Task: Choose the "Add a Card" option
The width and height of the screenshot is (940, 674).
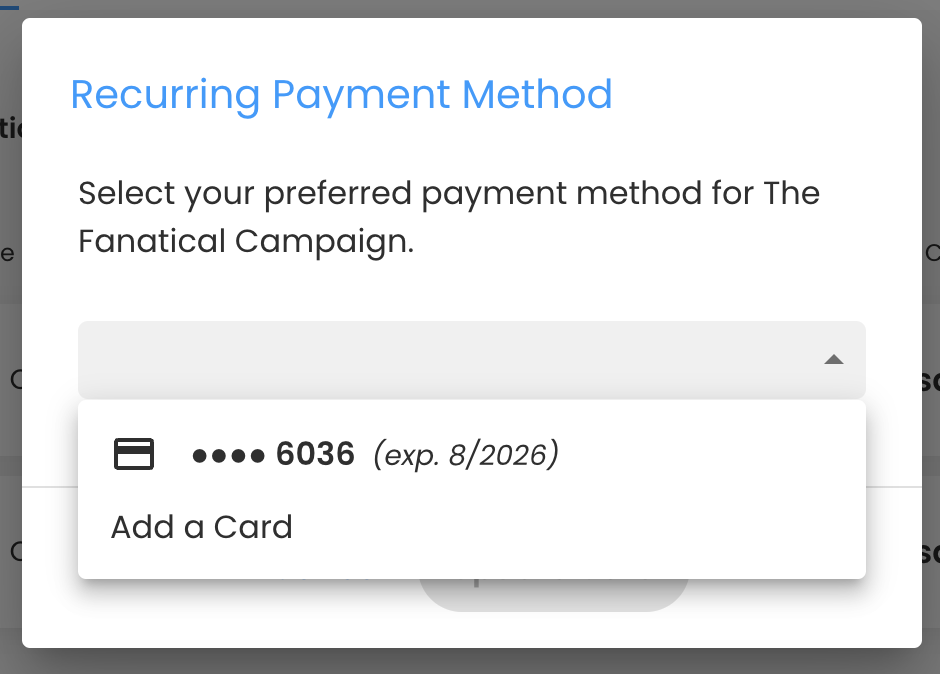Action: point(472,527)
